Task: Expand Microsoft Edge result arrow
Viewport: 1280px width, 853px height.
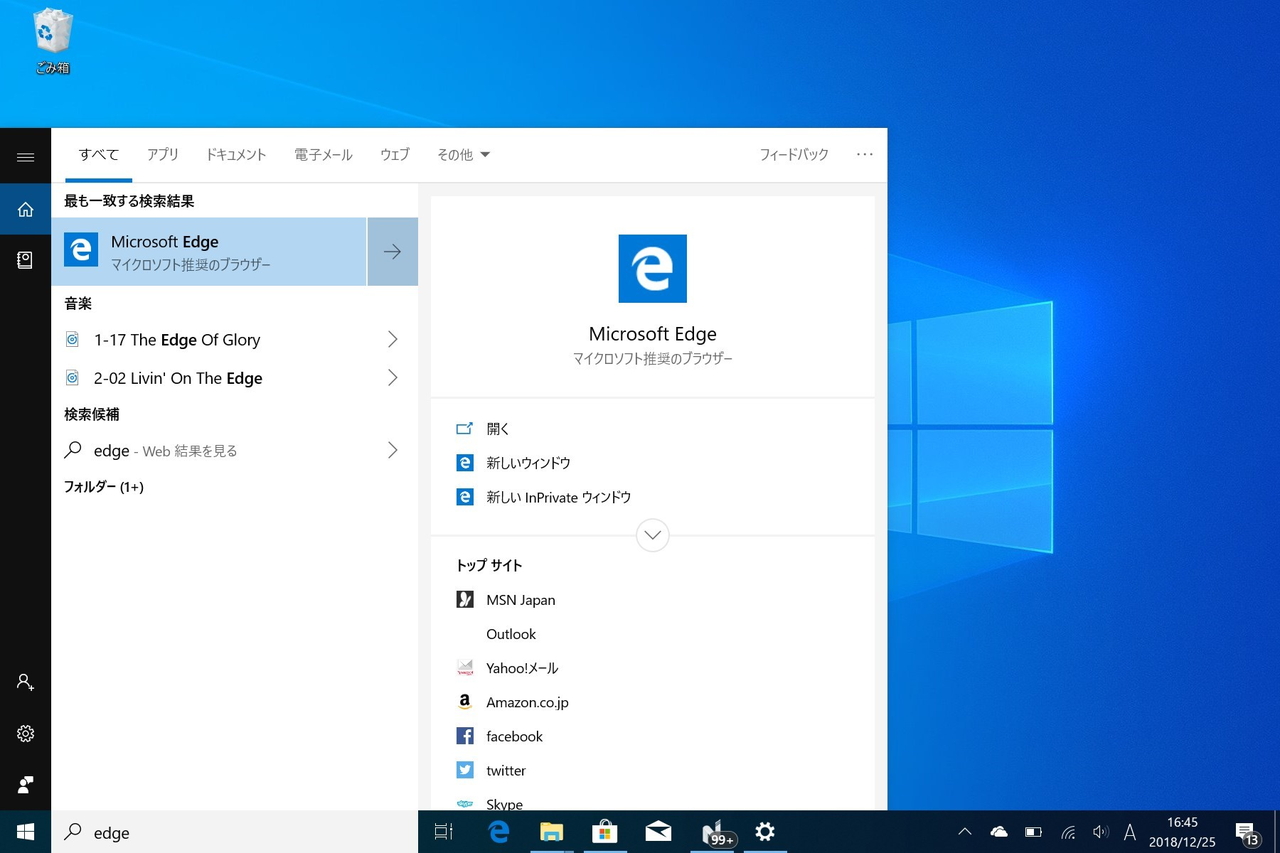Action: click(x=393, y=251)
